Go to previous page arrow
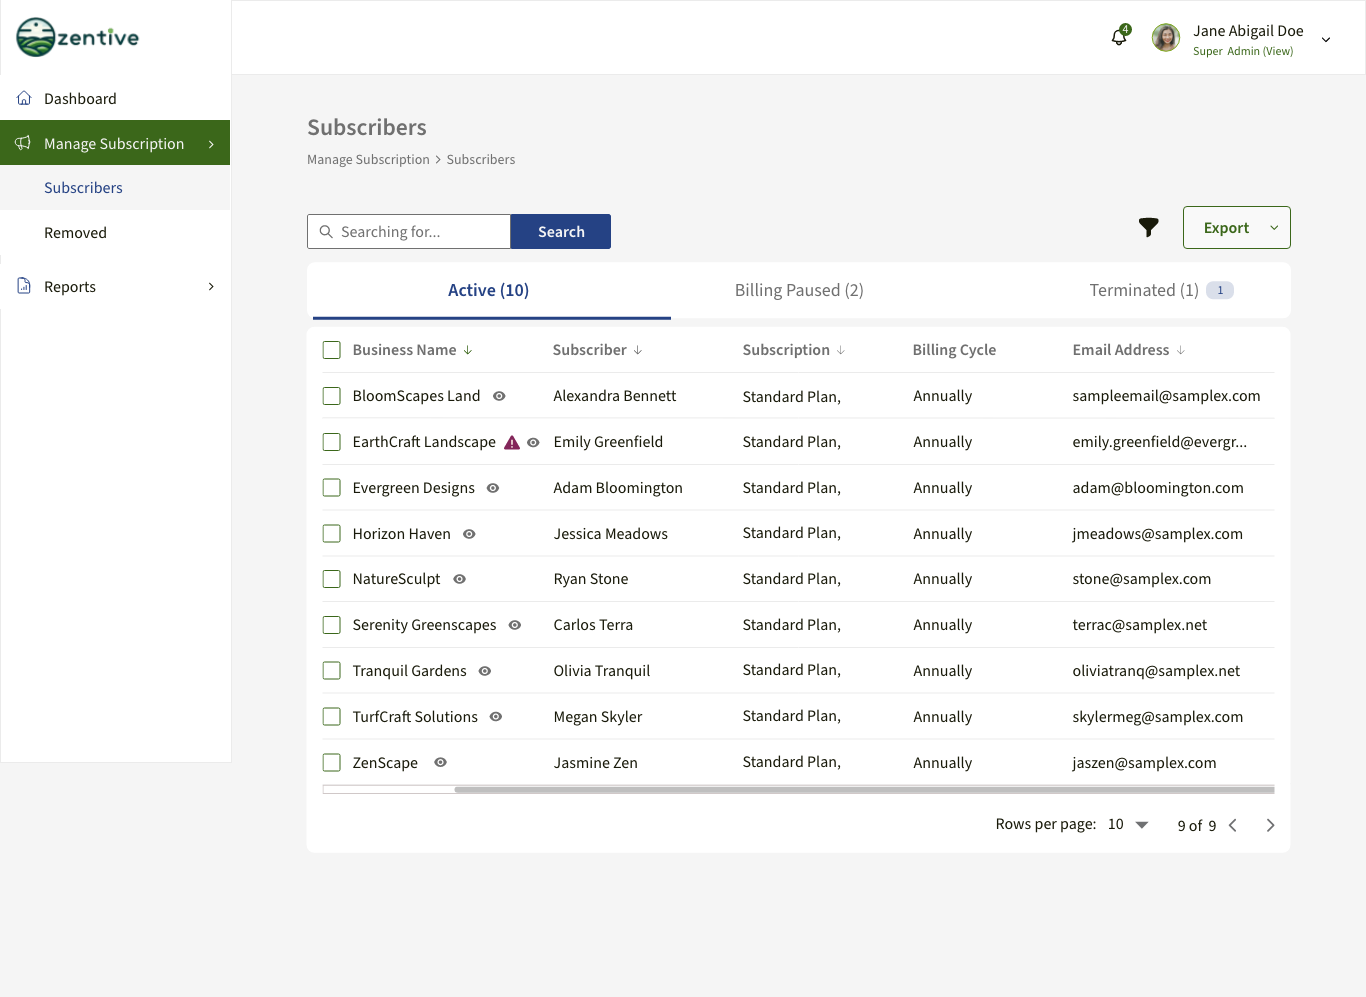Viewport: 1366px width, 997px height. coord(1233,825)
